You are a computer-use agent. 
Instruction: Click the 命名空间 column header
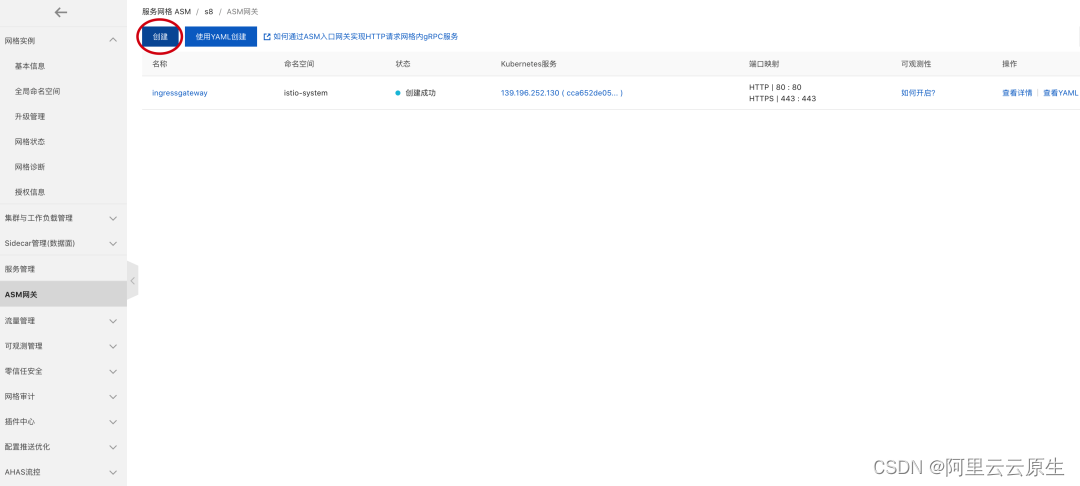coord(299,63)
